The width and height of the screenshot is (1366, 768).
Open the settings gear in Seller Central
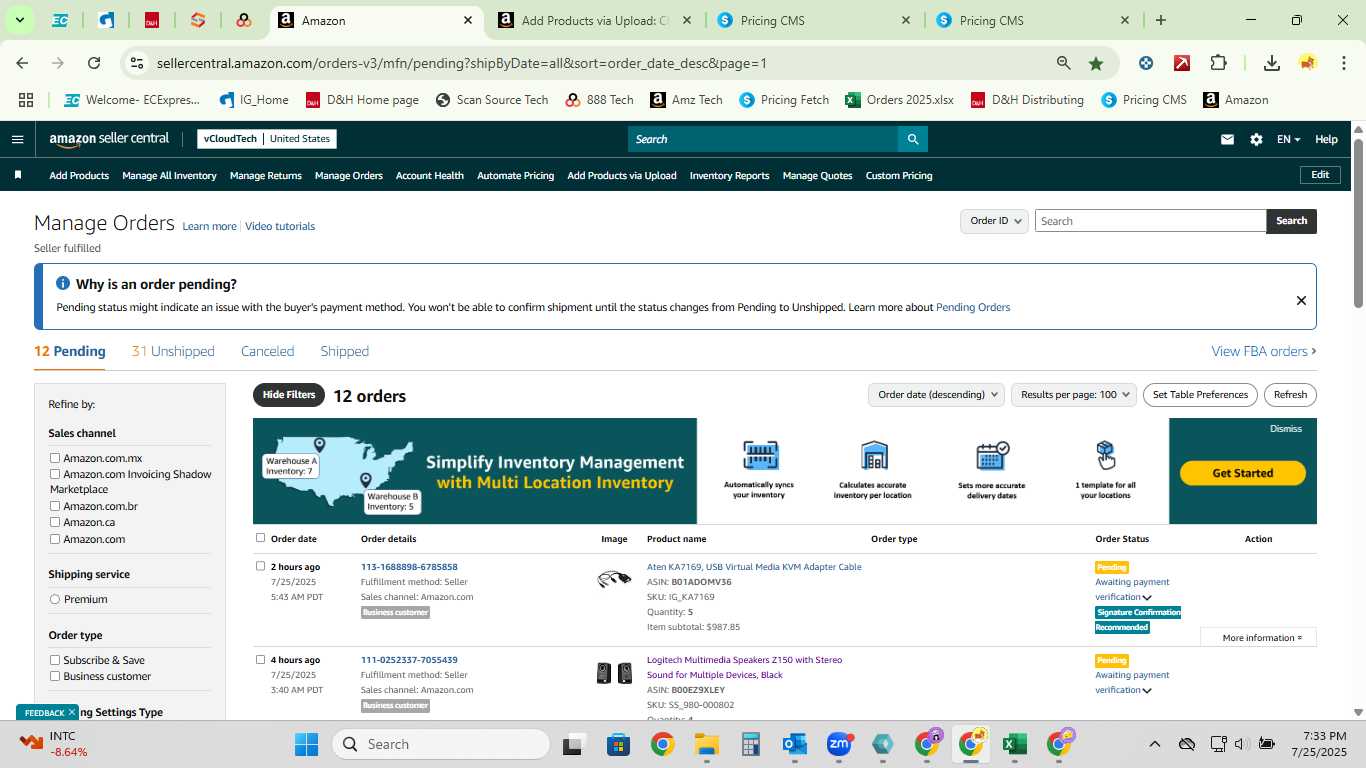pos(1256,139)
